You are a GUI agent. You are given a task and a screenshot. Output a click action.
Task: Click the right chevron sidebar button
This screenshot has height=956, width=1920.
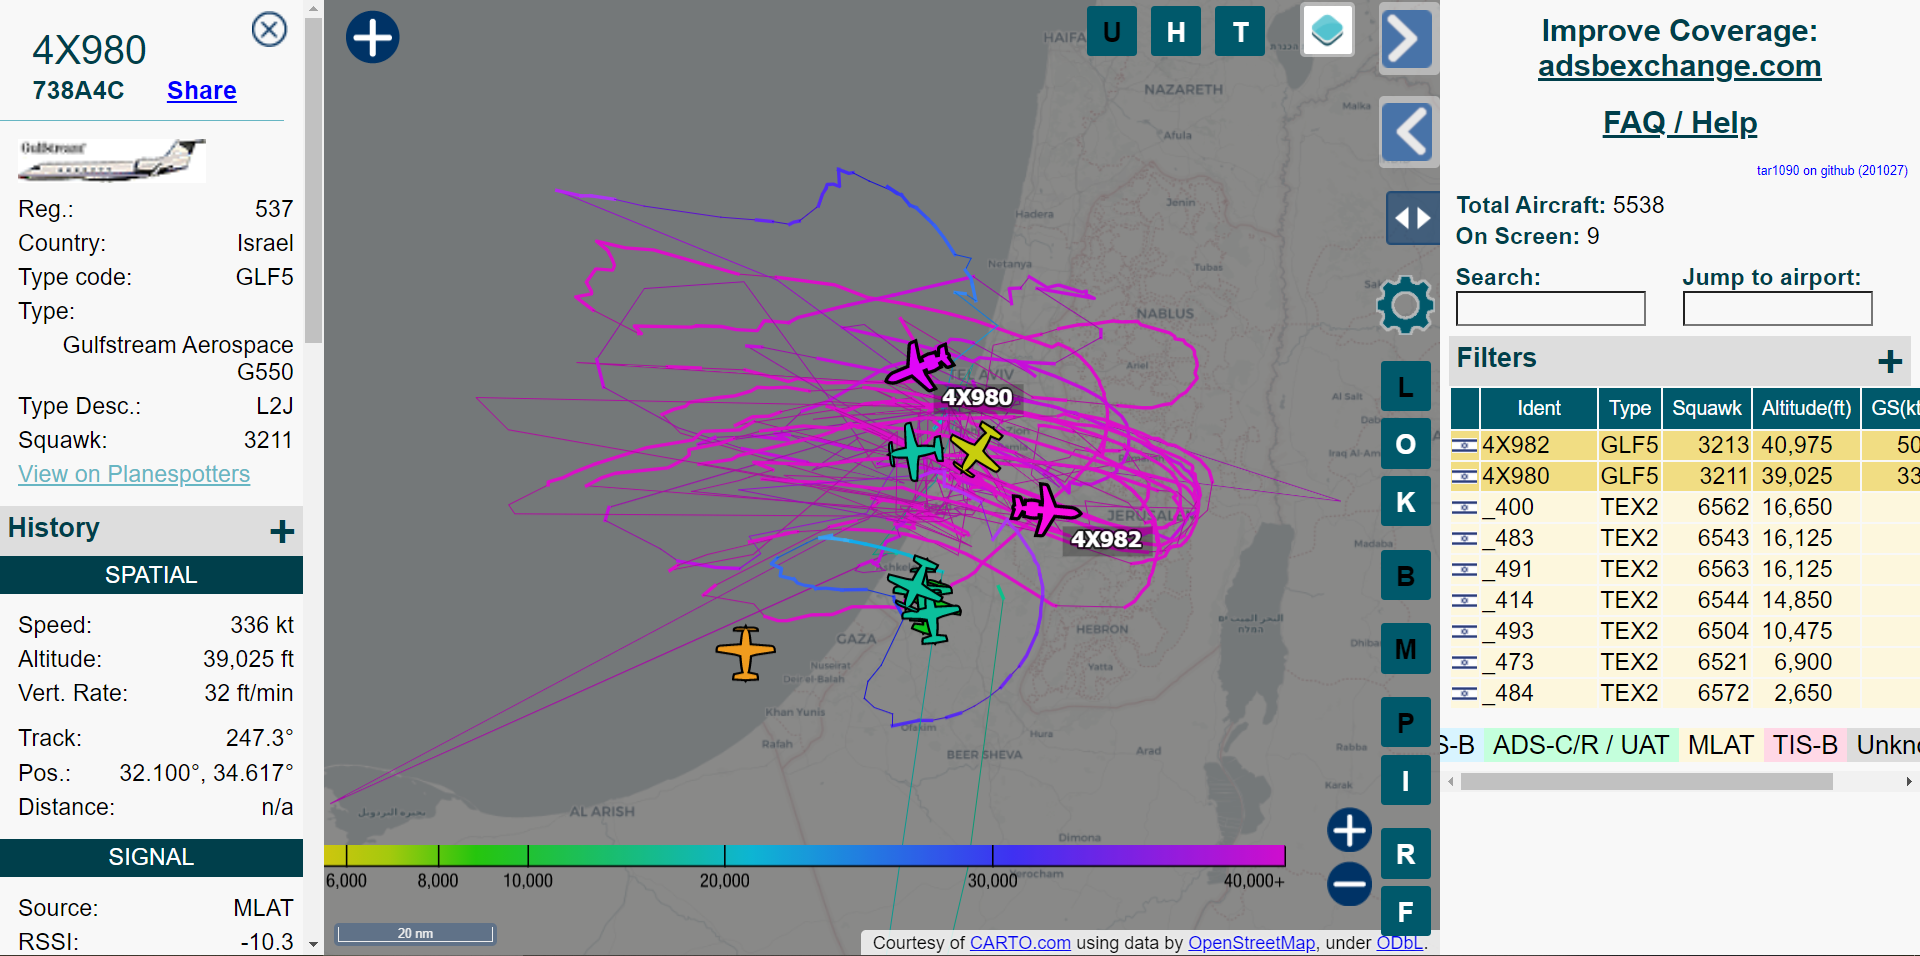point(1408,39)
